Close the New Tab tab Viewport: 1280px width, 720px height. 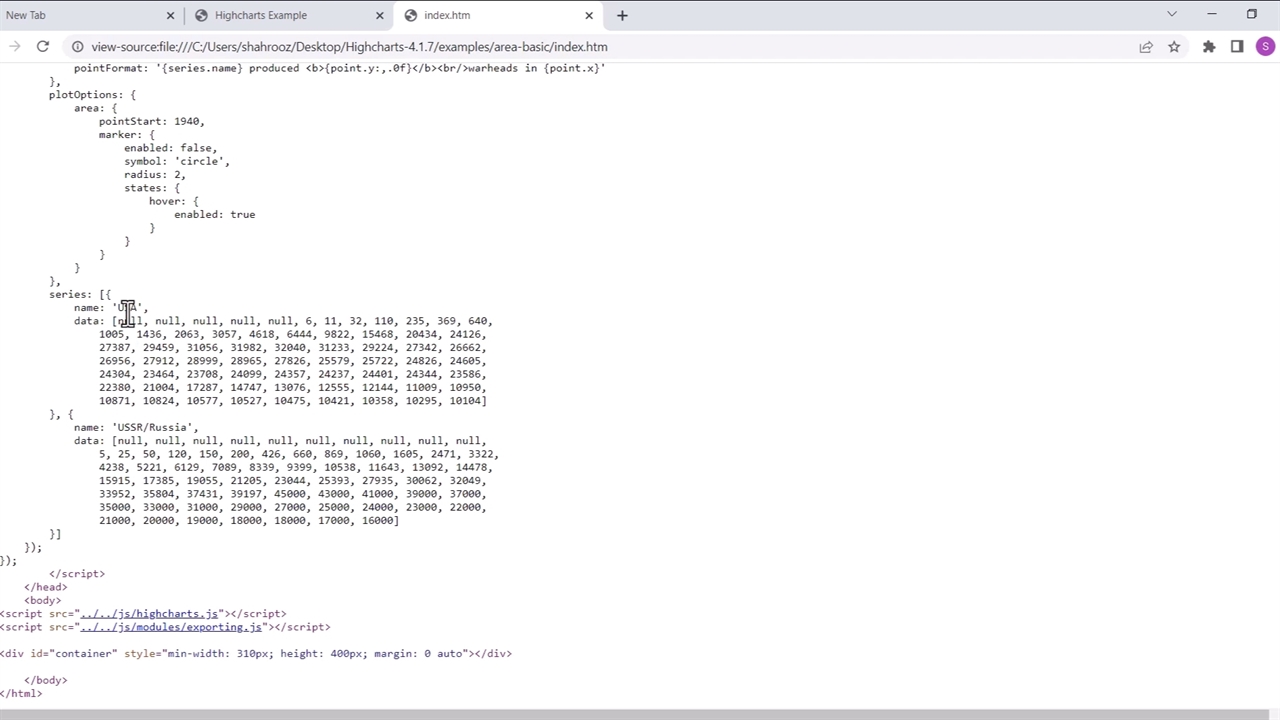(x=170, y=15)
